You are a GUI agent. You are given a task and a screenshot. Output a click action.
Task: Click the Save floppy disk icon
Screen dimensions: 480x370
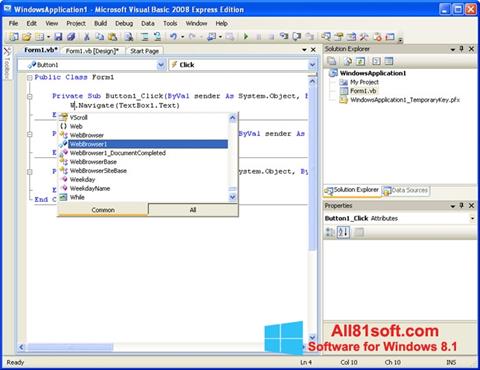(x=58, y=37)
